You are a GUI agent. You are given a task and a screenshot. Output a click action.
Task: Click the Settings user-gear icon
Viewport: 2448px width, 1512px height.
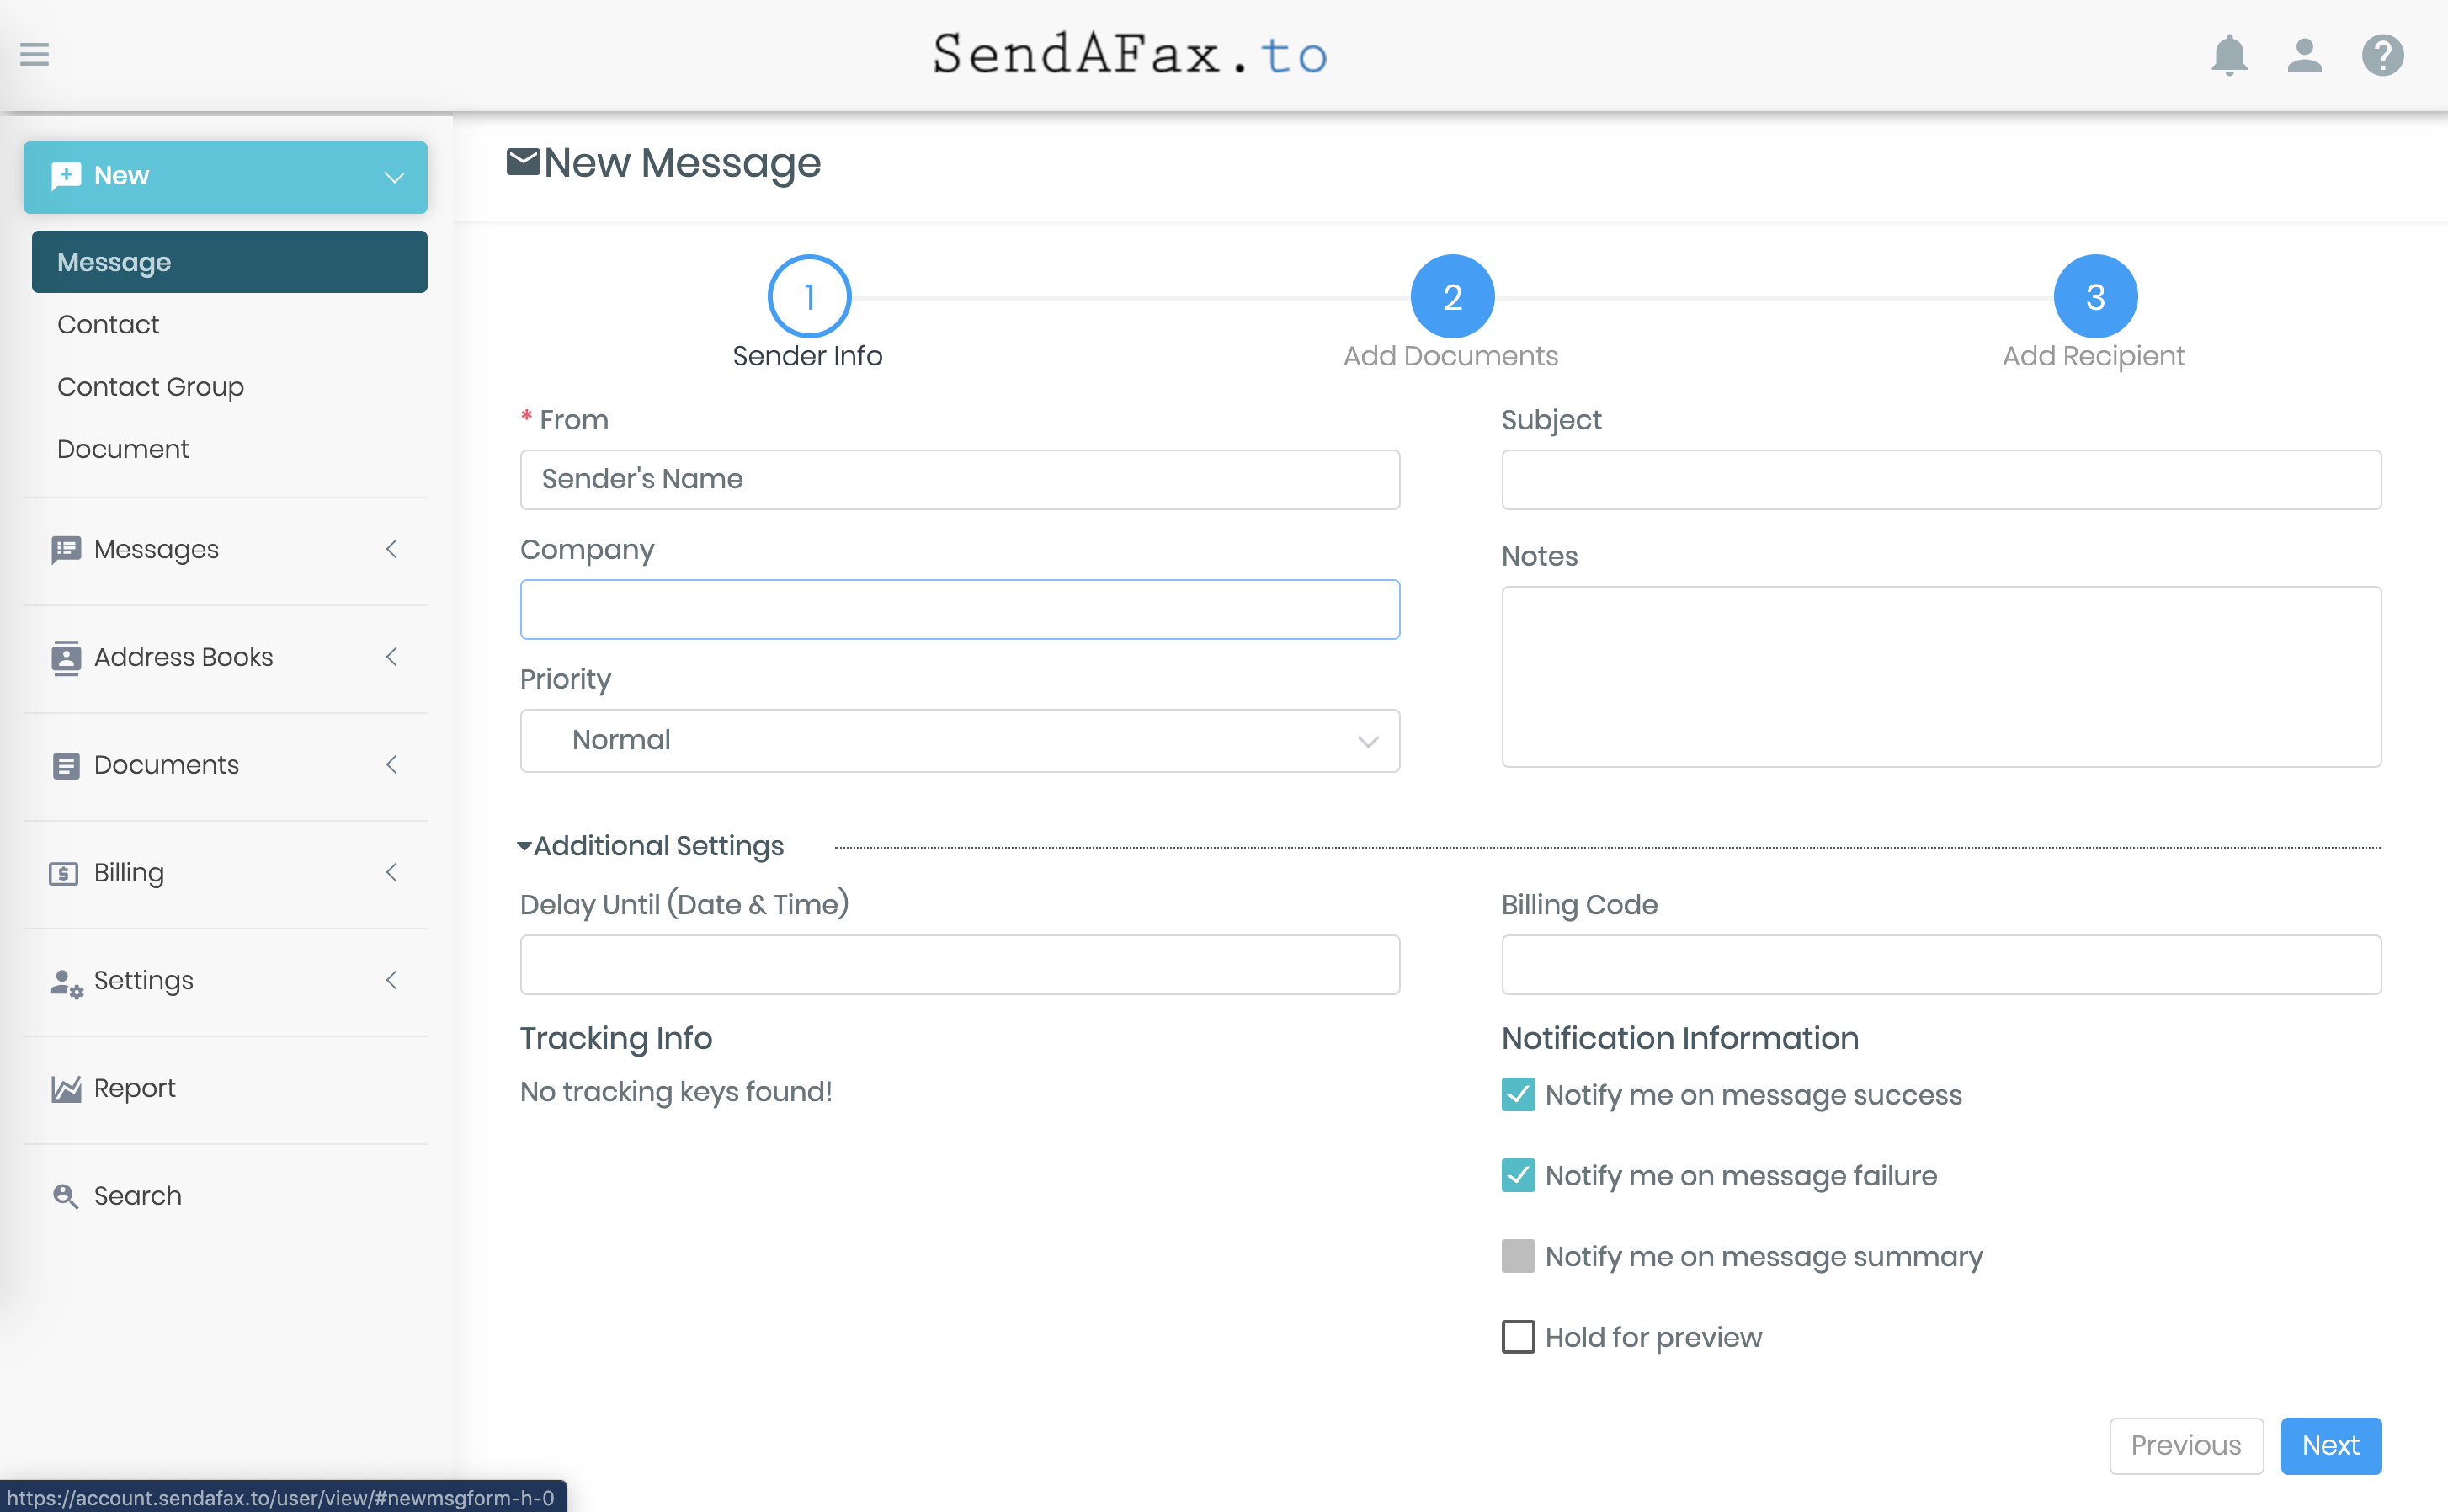point(66,983)
